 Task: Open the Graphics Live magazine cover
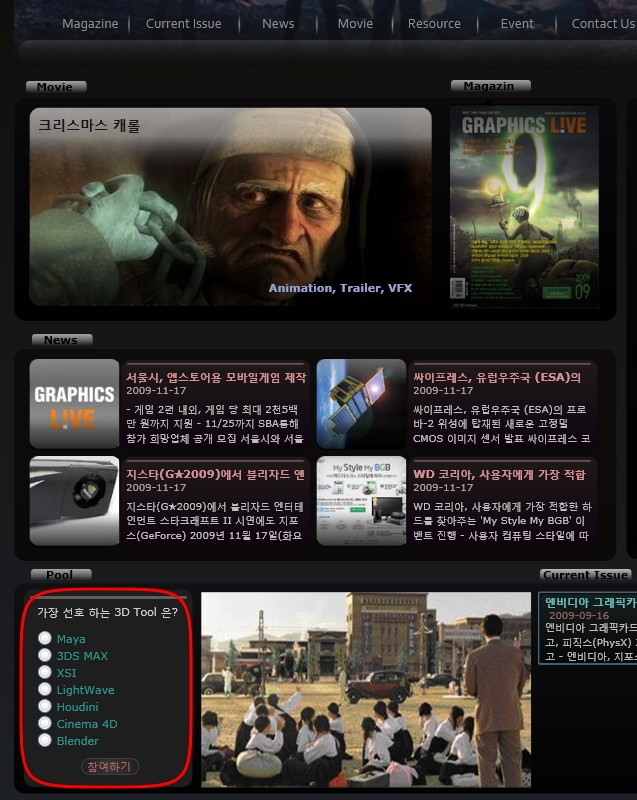coord(524,207)
